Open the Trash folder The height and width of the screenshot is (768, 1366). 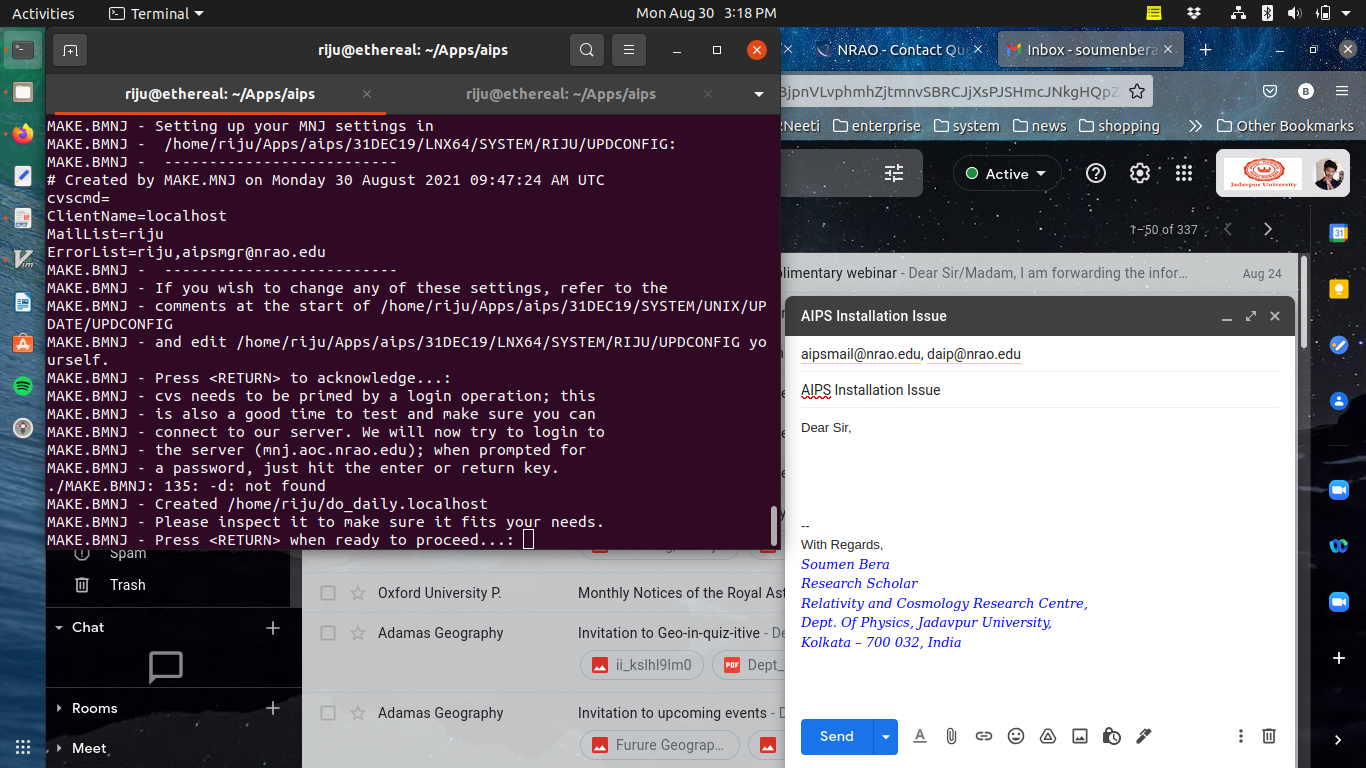(x=127, y=585)
